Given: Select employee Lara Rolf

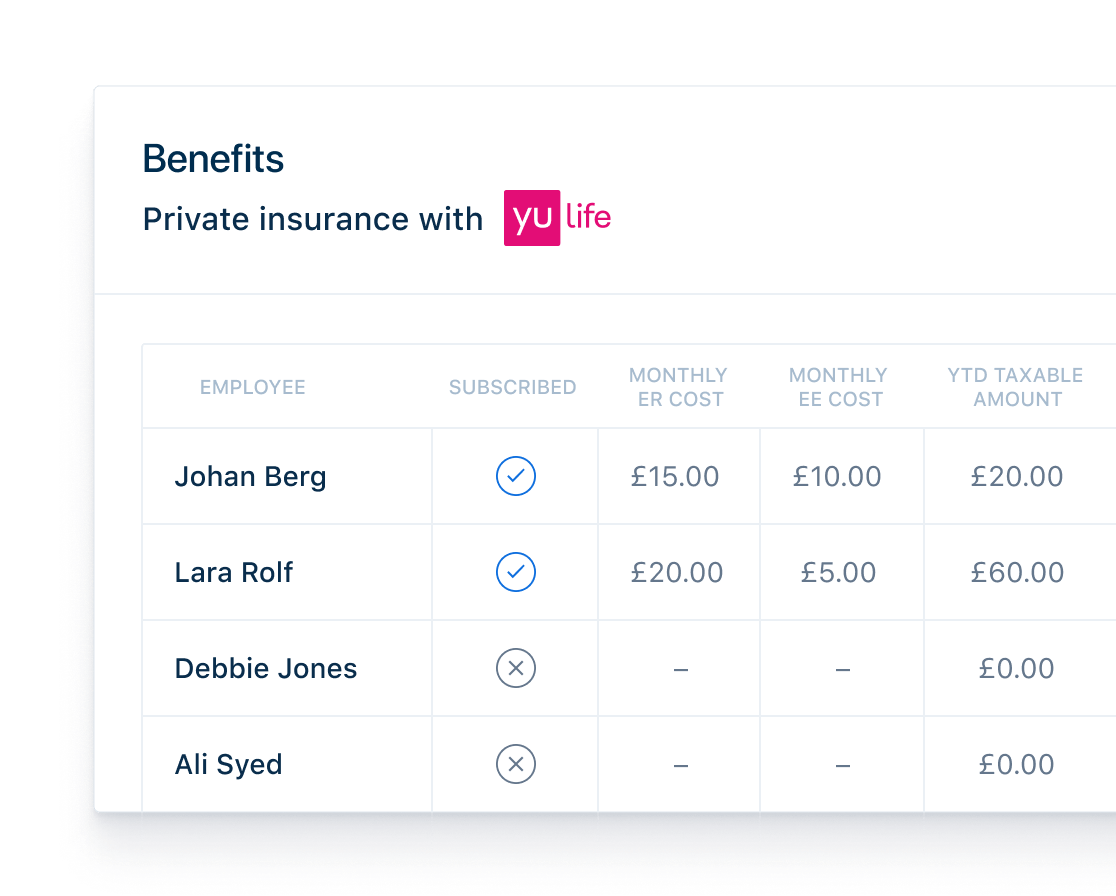Looking at the screenshot, I should 233,572.
